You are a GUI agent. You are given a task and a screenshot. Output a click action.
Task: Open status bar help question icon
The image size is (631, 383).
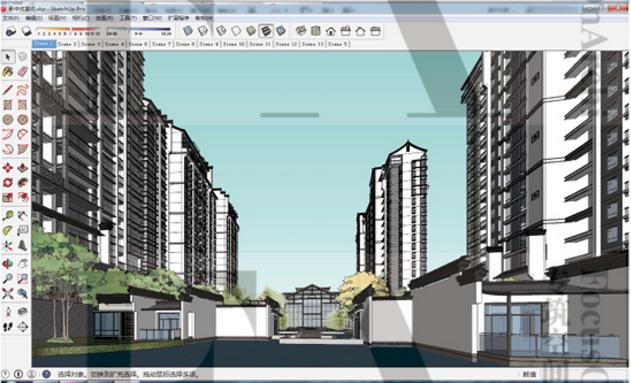[46, 374]
